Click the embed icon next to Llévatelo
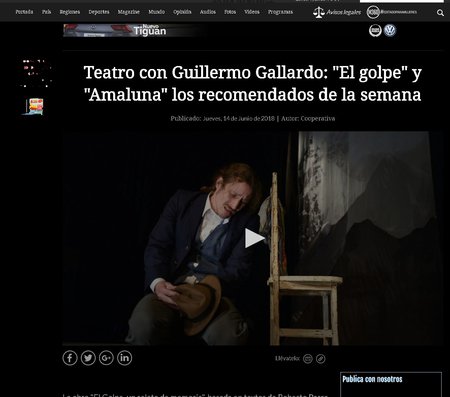 tap(308, 359)
